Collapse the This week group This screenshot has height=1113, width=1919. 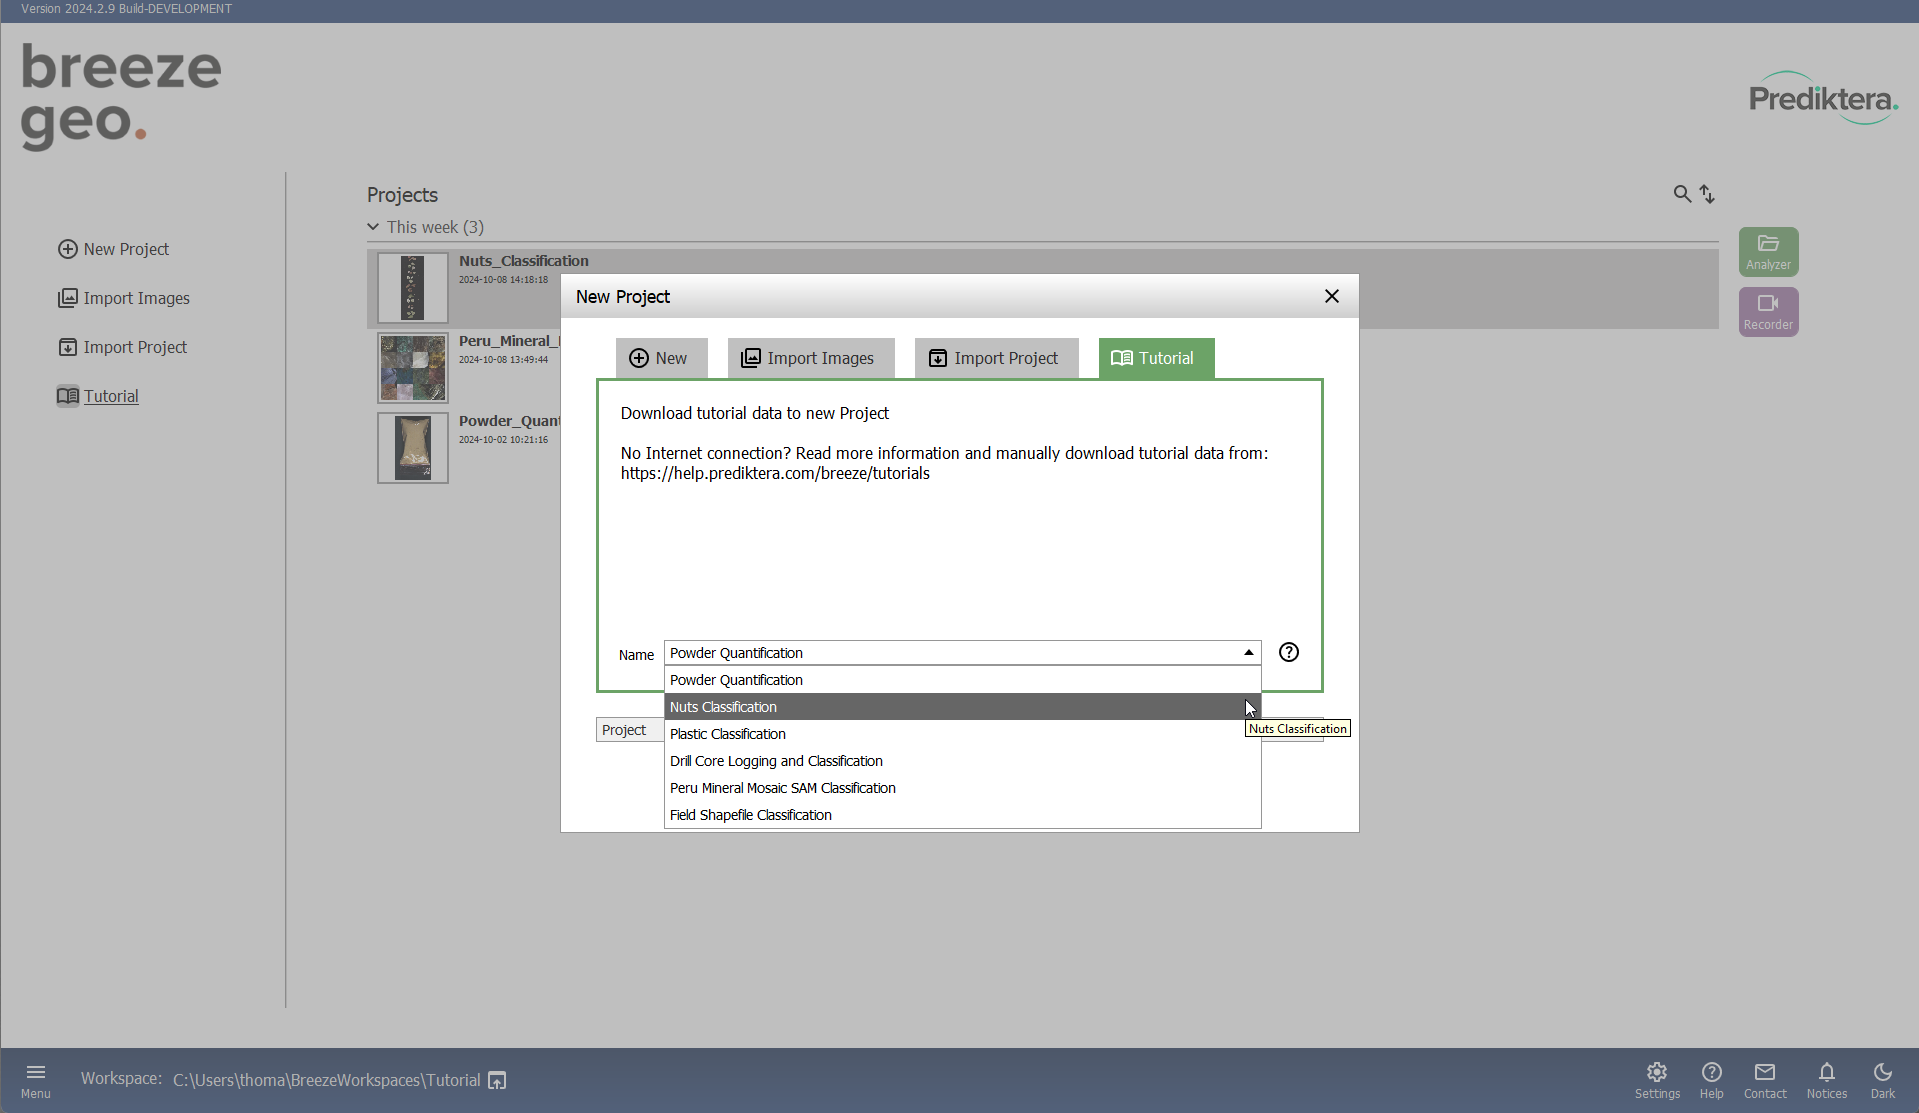pyautogui.click(x=373, y=227)
